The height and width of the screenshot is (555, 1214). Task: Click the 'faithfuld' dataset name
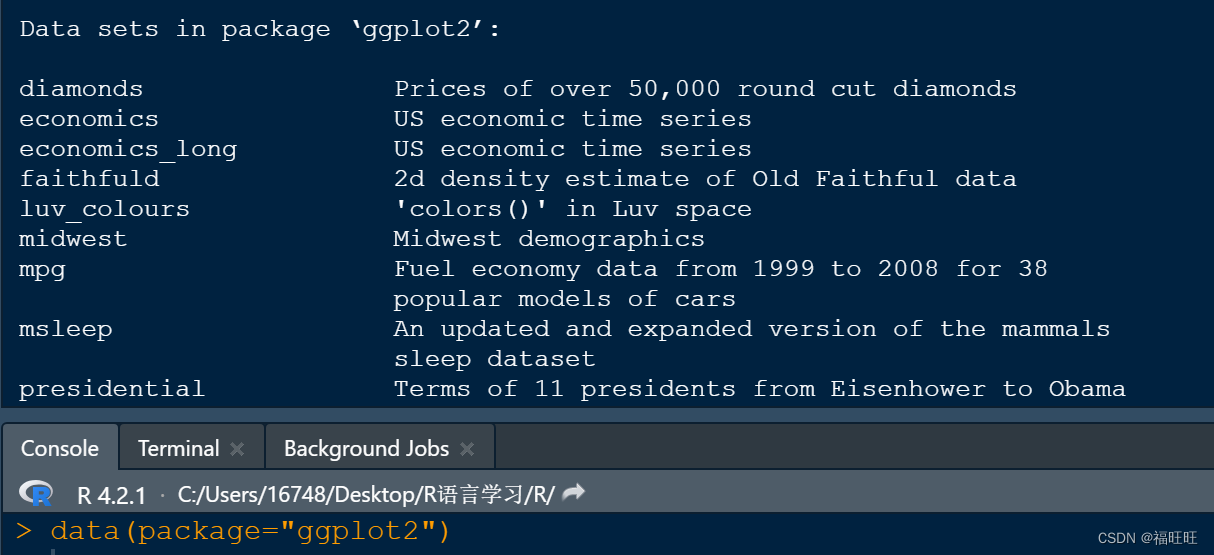click(x=89, y=179)
